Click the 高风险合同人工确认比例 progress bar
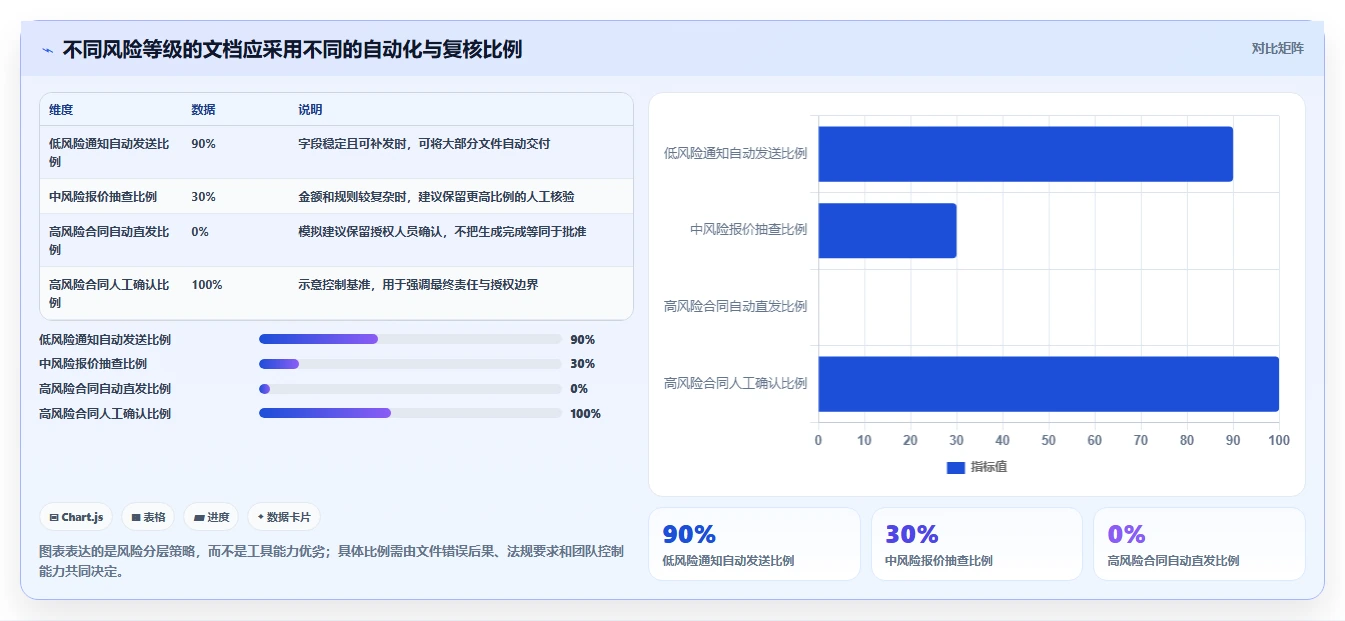 tap(410, 413)
